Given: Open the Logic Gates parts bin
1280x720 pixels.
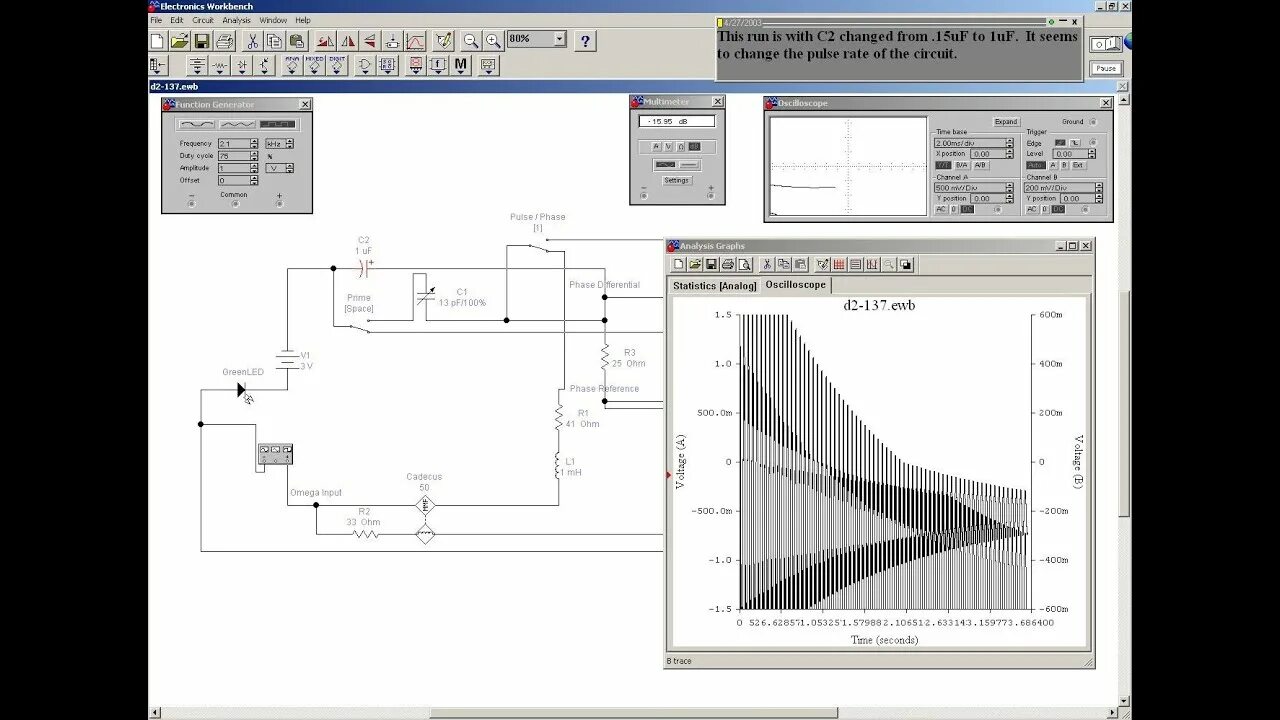Looking at the screenshot, I should [365, 66].
